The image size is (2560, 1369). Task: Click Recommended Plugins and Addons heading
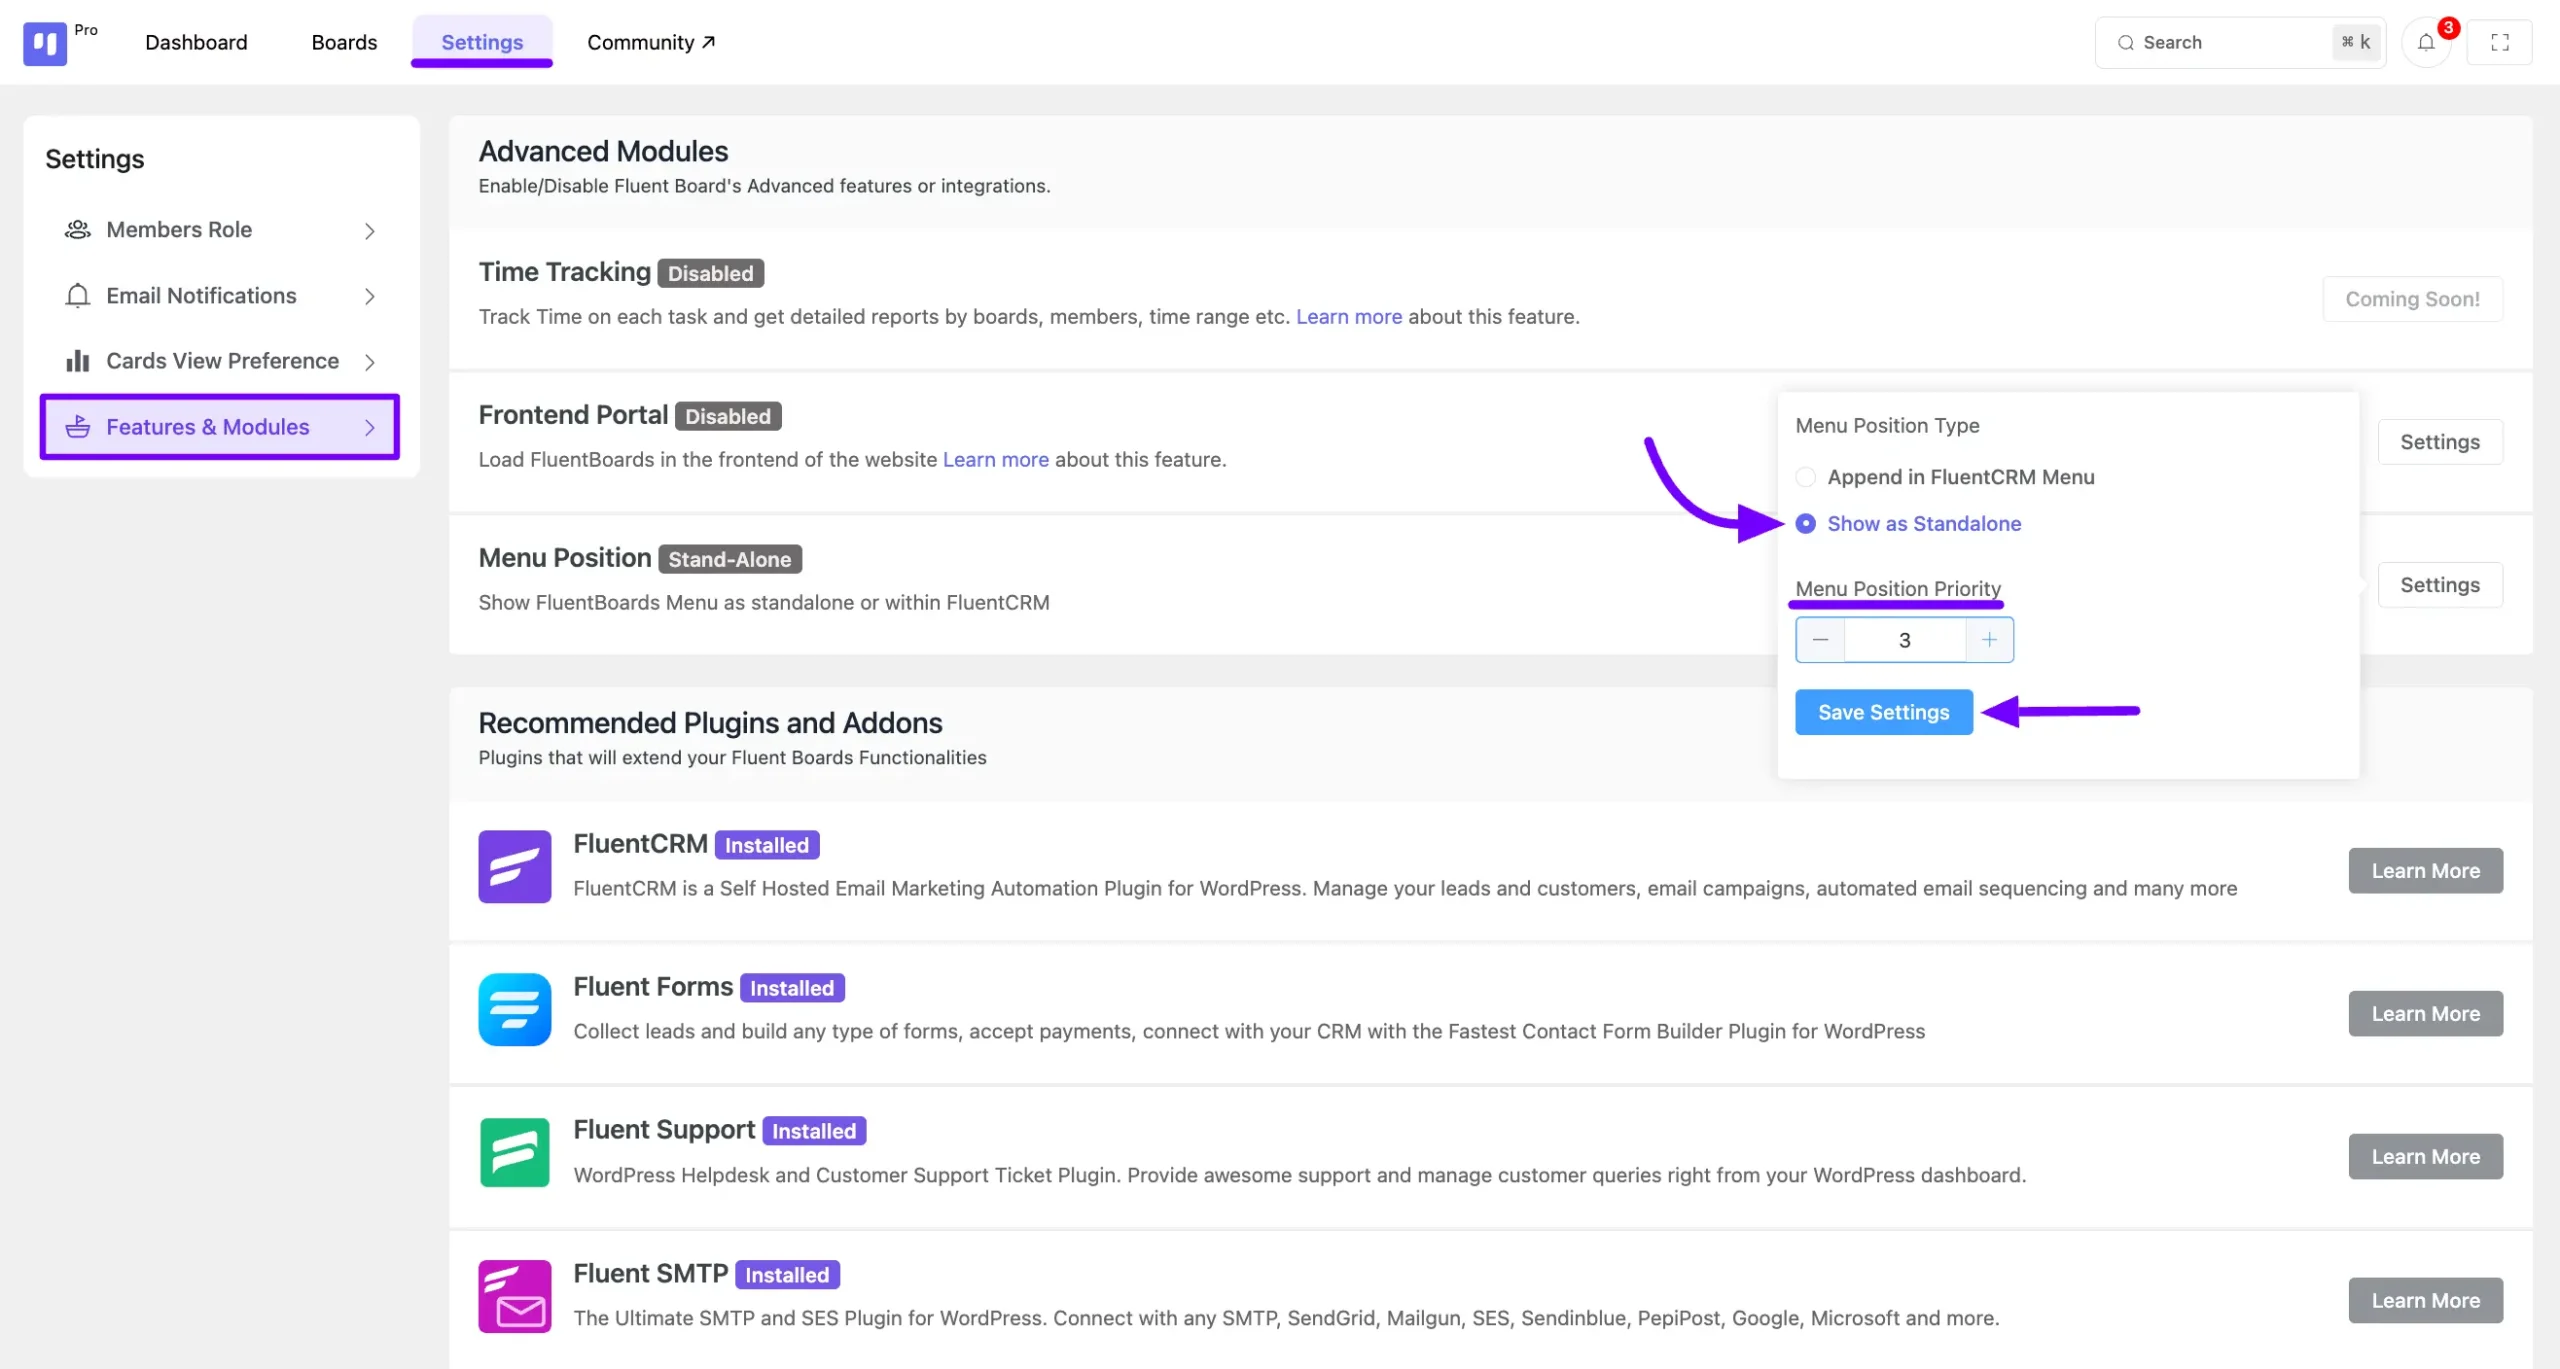point(710,722)
